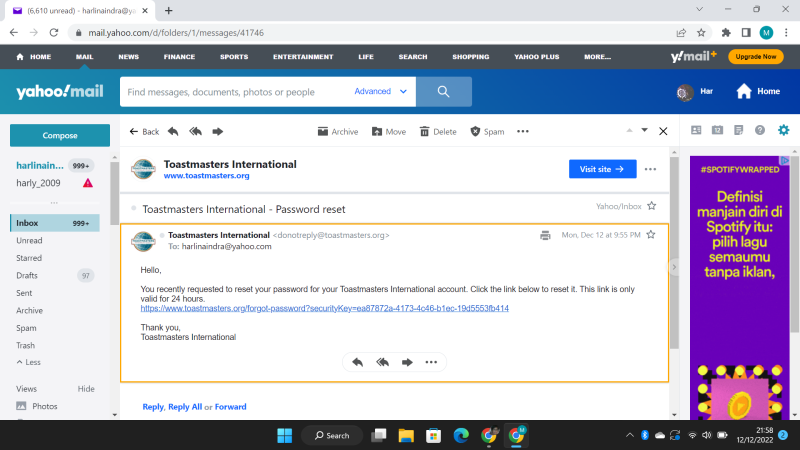Open the FINANCE tab in the top navigation
This screenshot has width=800, height=450.
coord(179,57)
